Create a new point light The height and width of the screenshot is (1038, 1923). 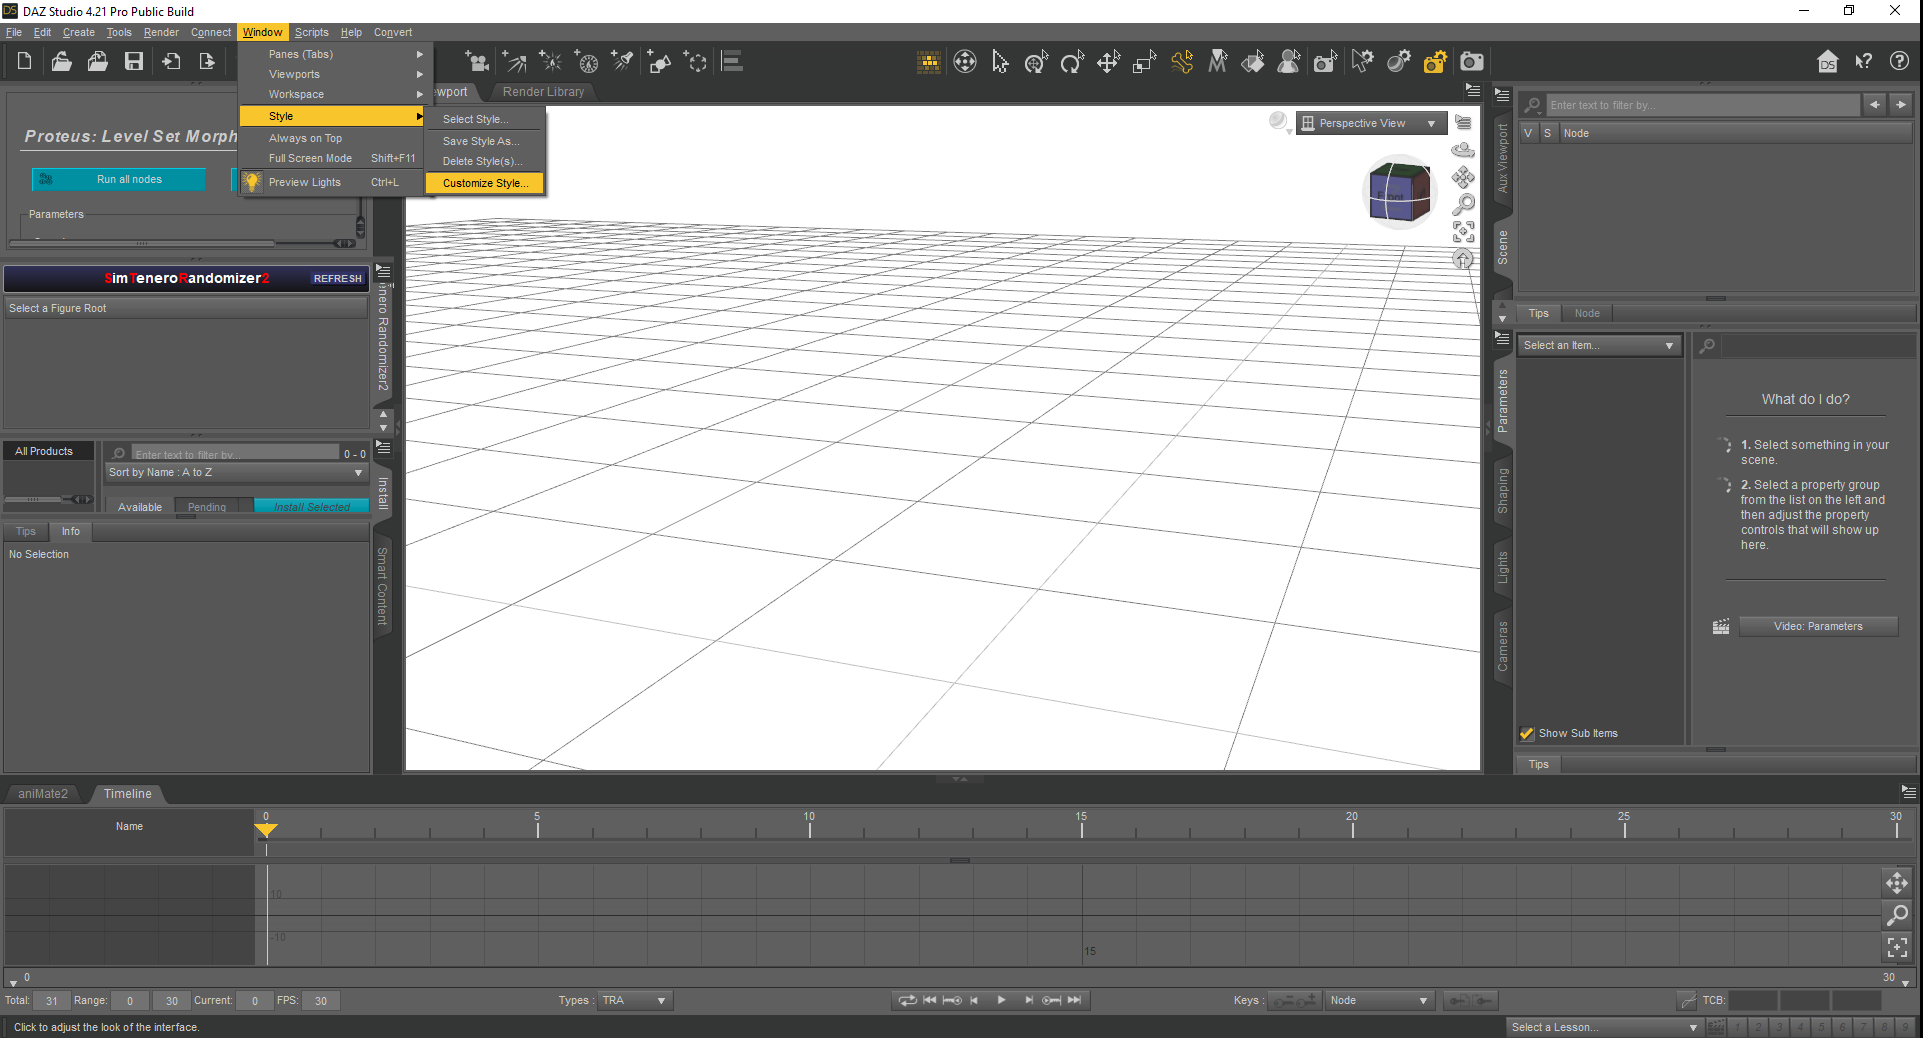550,62
